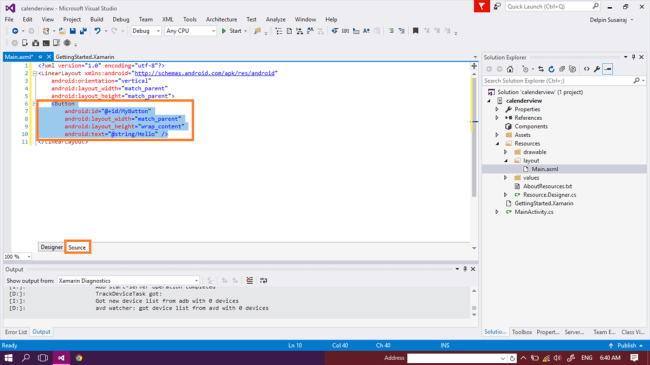Screen dimensions: 650x365
Task: Click the Properties wrench icon in Solution Explorer
Action: [x=597, y=69]
